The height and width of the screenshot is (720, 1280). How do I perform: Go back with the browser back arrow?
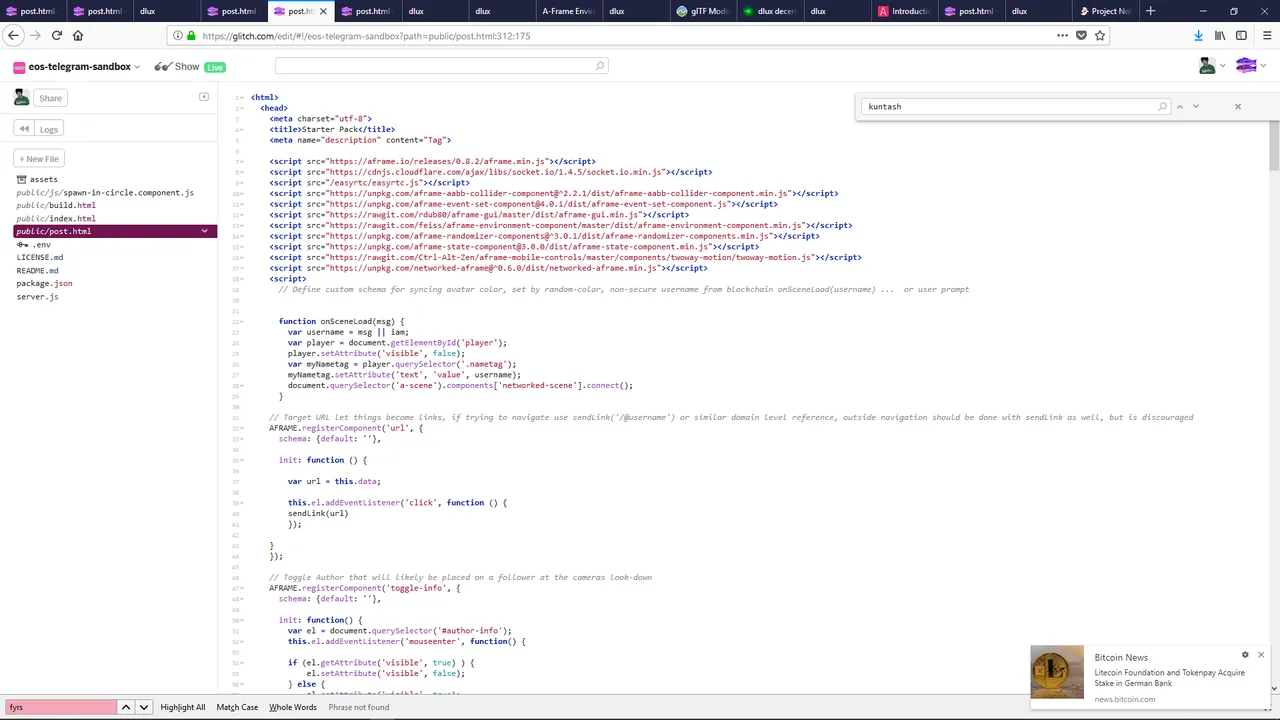pyautogui.click(x=13, y=35)
